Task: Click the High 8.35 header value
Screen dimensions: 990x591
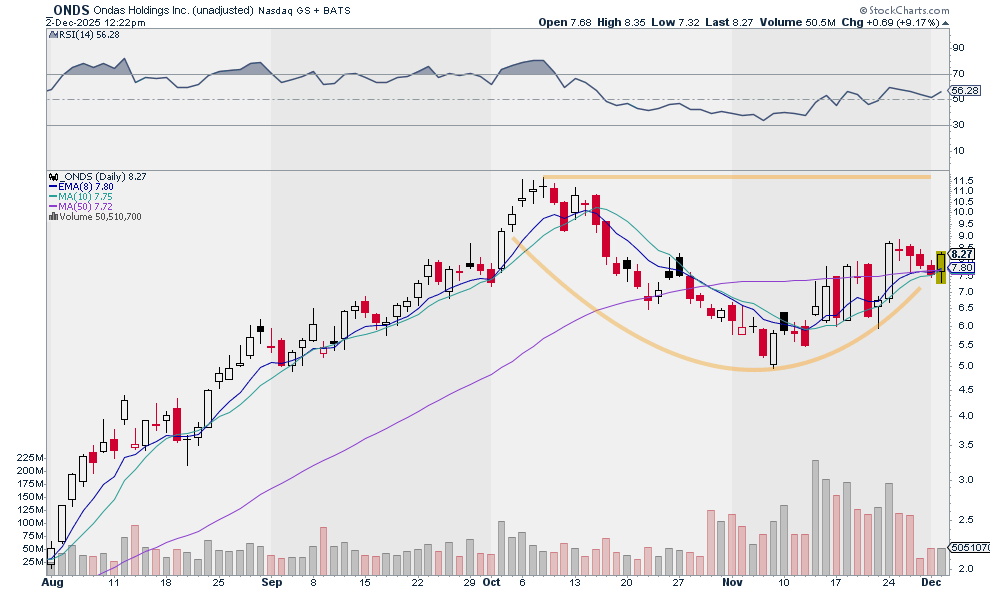Action: click(x=621, y=22)
